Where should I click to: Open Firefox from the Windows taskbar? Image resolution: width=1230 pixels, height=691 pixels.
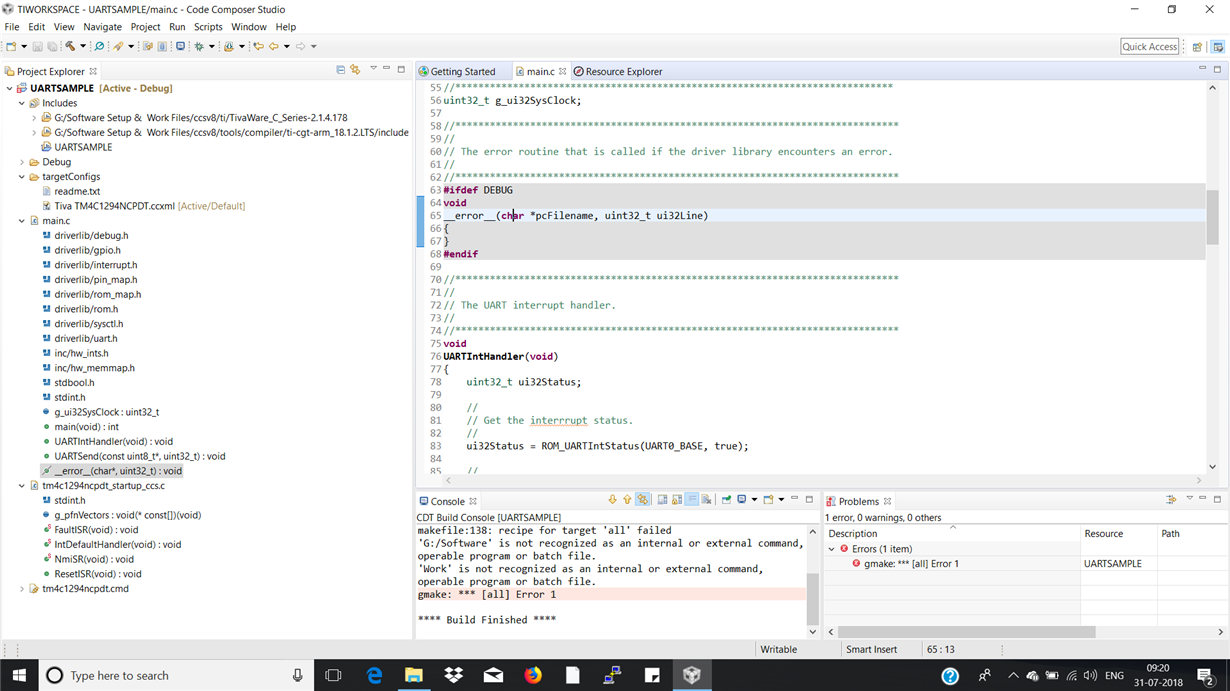(533, 675)
